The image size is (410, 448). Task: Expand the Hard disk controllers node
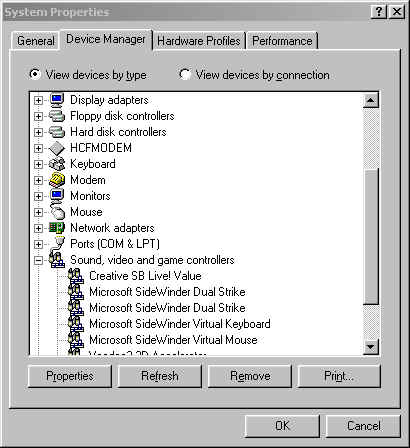pyautogui.click(x=38, y=132)
